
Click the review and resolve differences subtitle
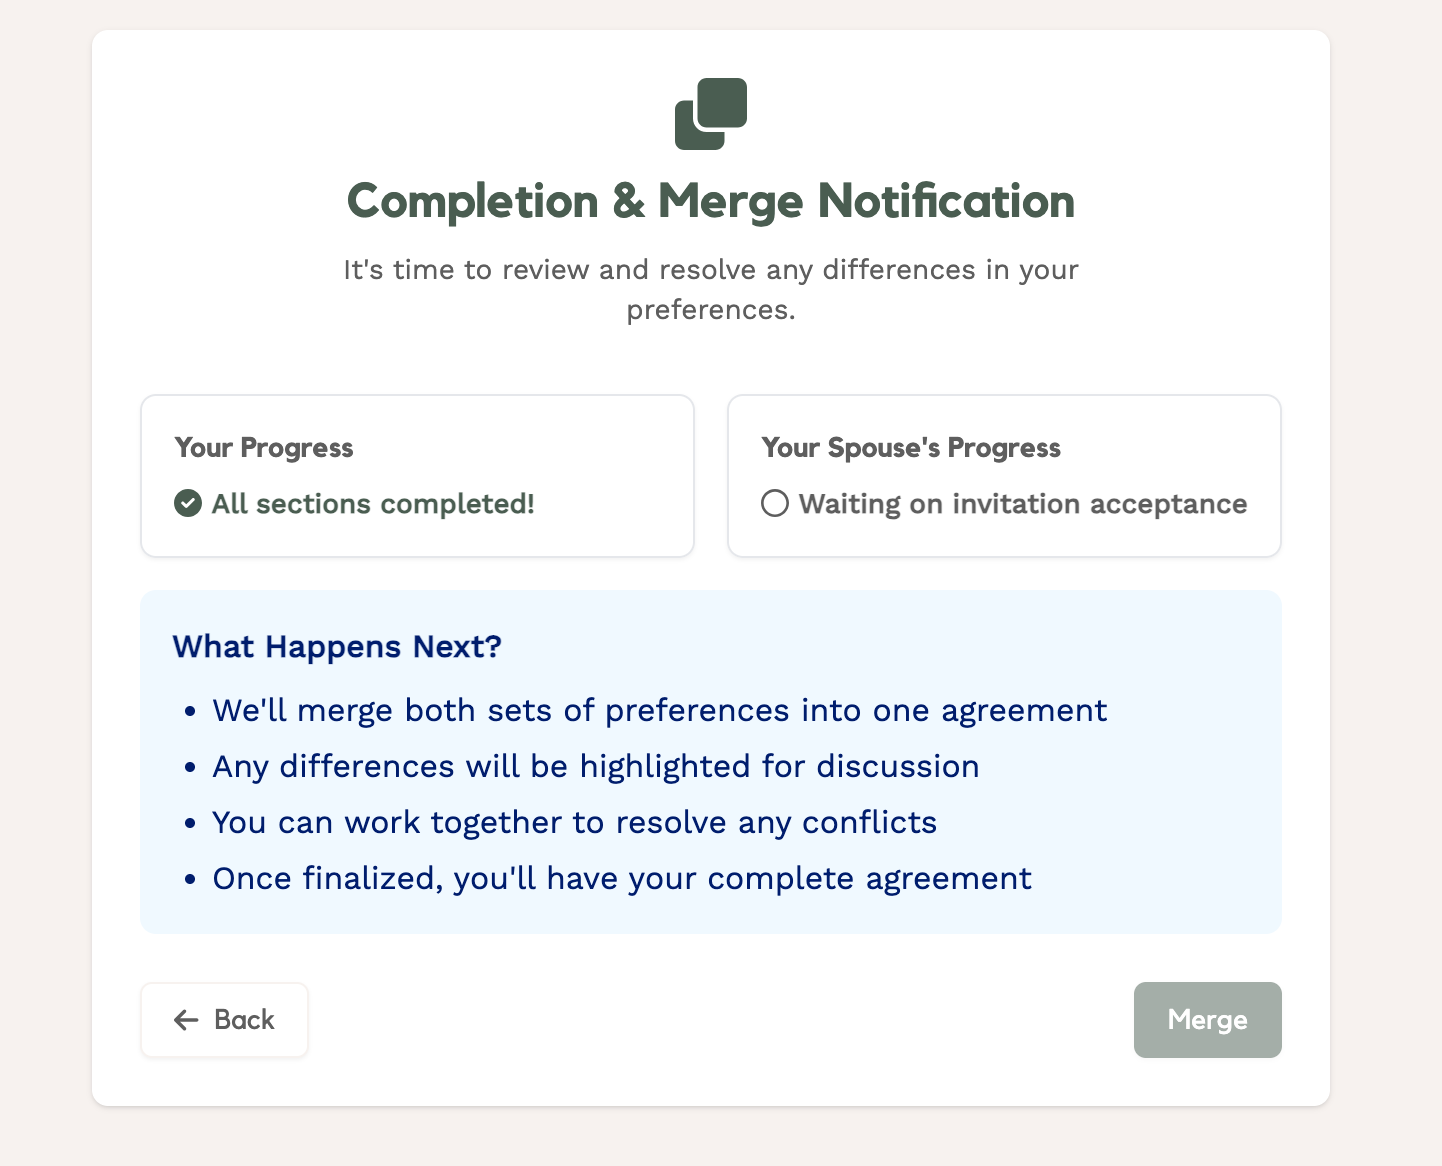pyautogui.click(x=711, y=289)
